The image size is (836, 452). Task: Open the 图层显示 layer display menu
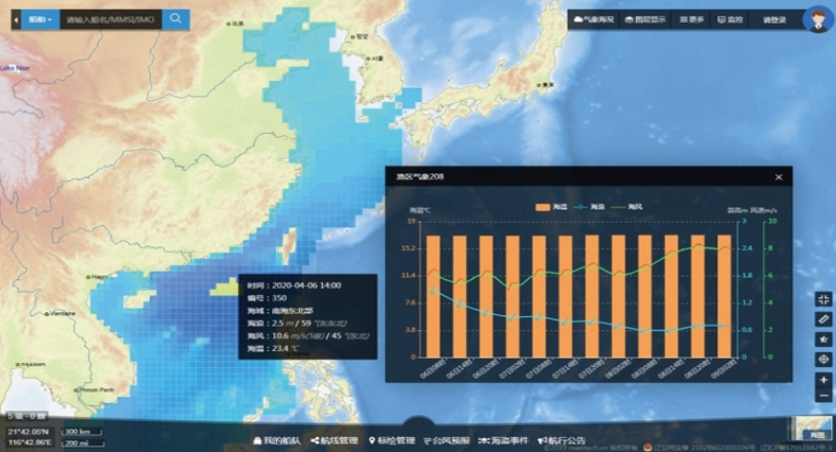pyautogui.click(x=643, y=19)
